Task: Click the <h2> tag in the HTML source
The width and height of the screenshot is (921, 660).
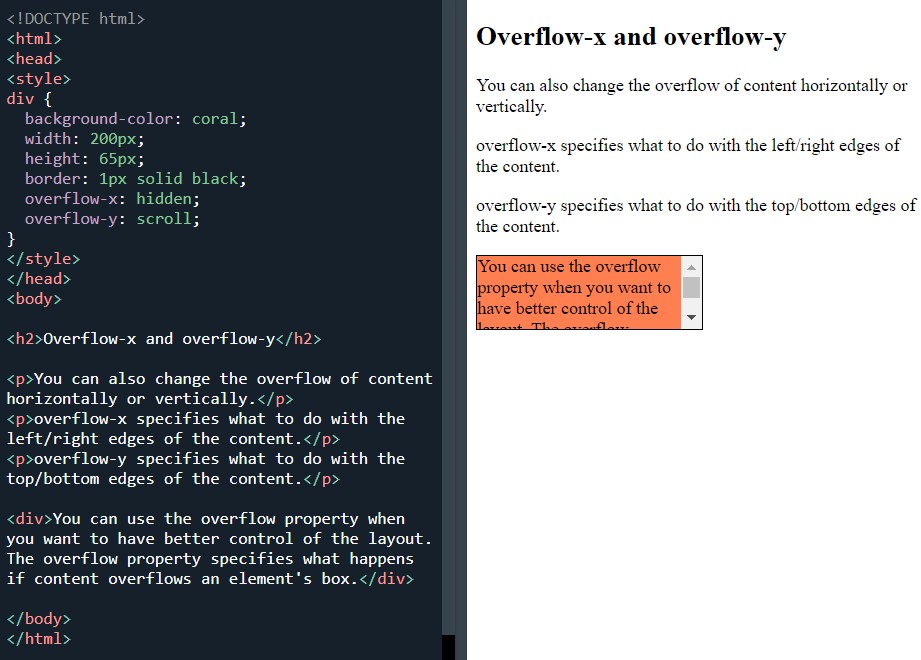Action: point(22,338)
